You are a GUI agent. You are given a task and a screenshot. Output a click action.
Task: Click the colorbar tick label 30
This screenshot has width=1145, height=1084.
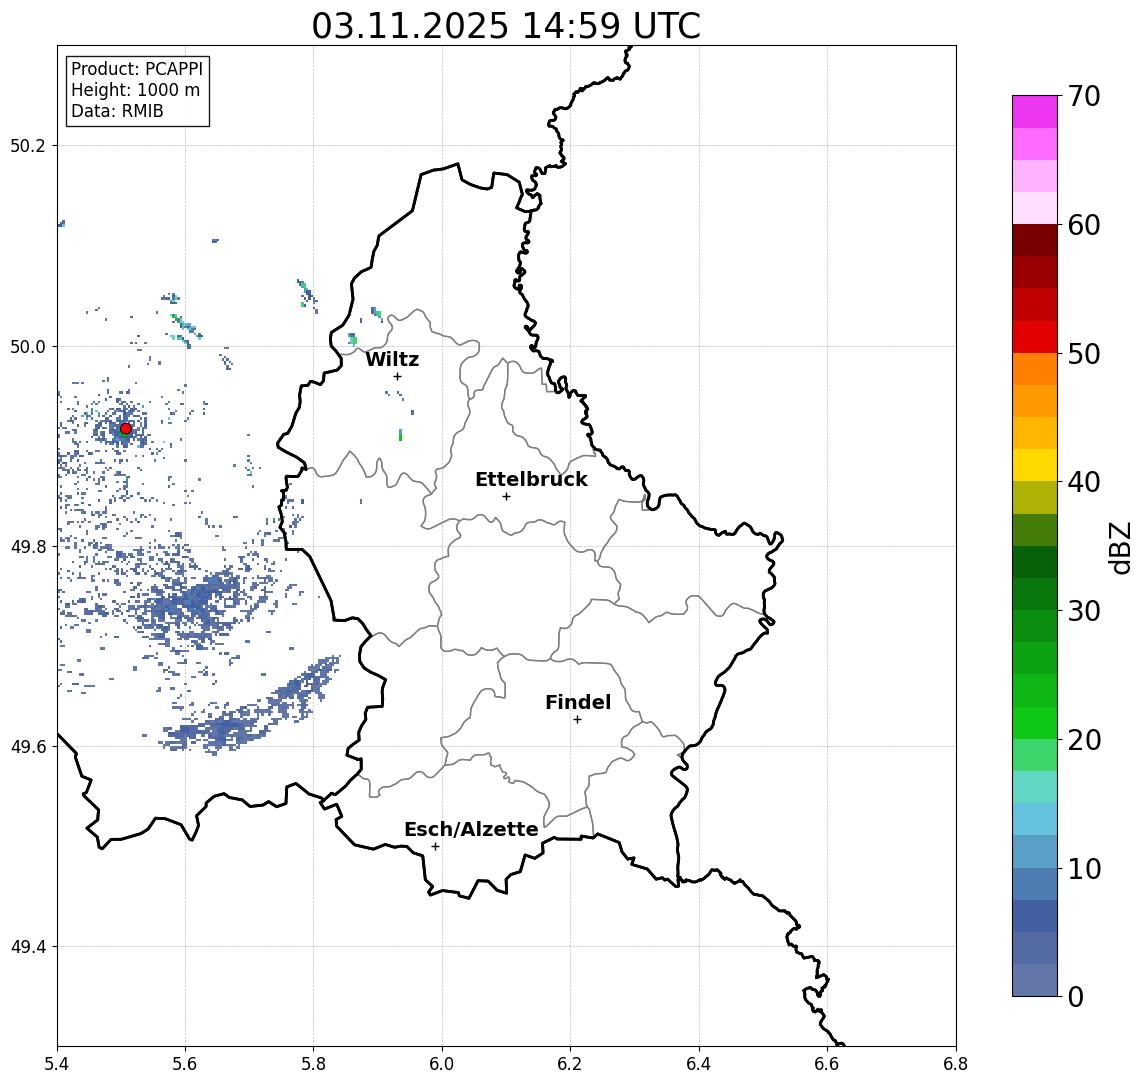(1084, 611)
